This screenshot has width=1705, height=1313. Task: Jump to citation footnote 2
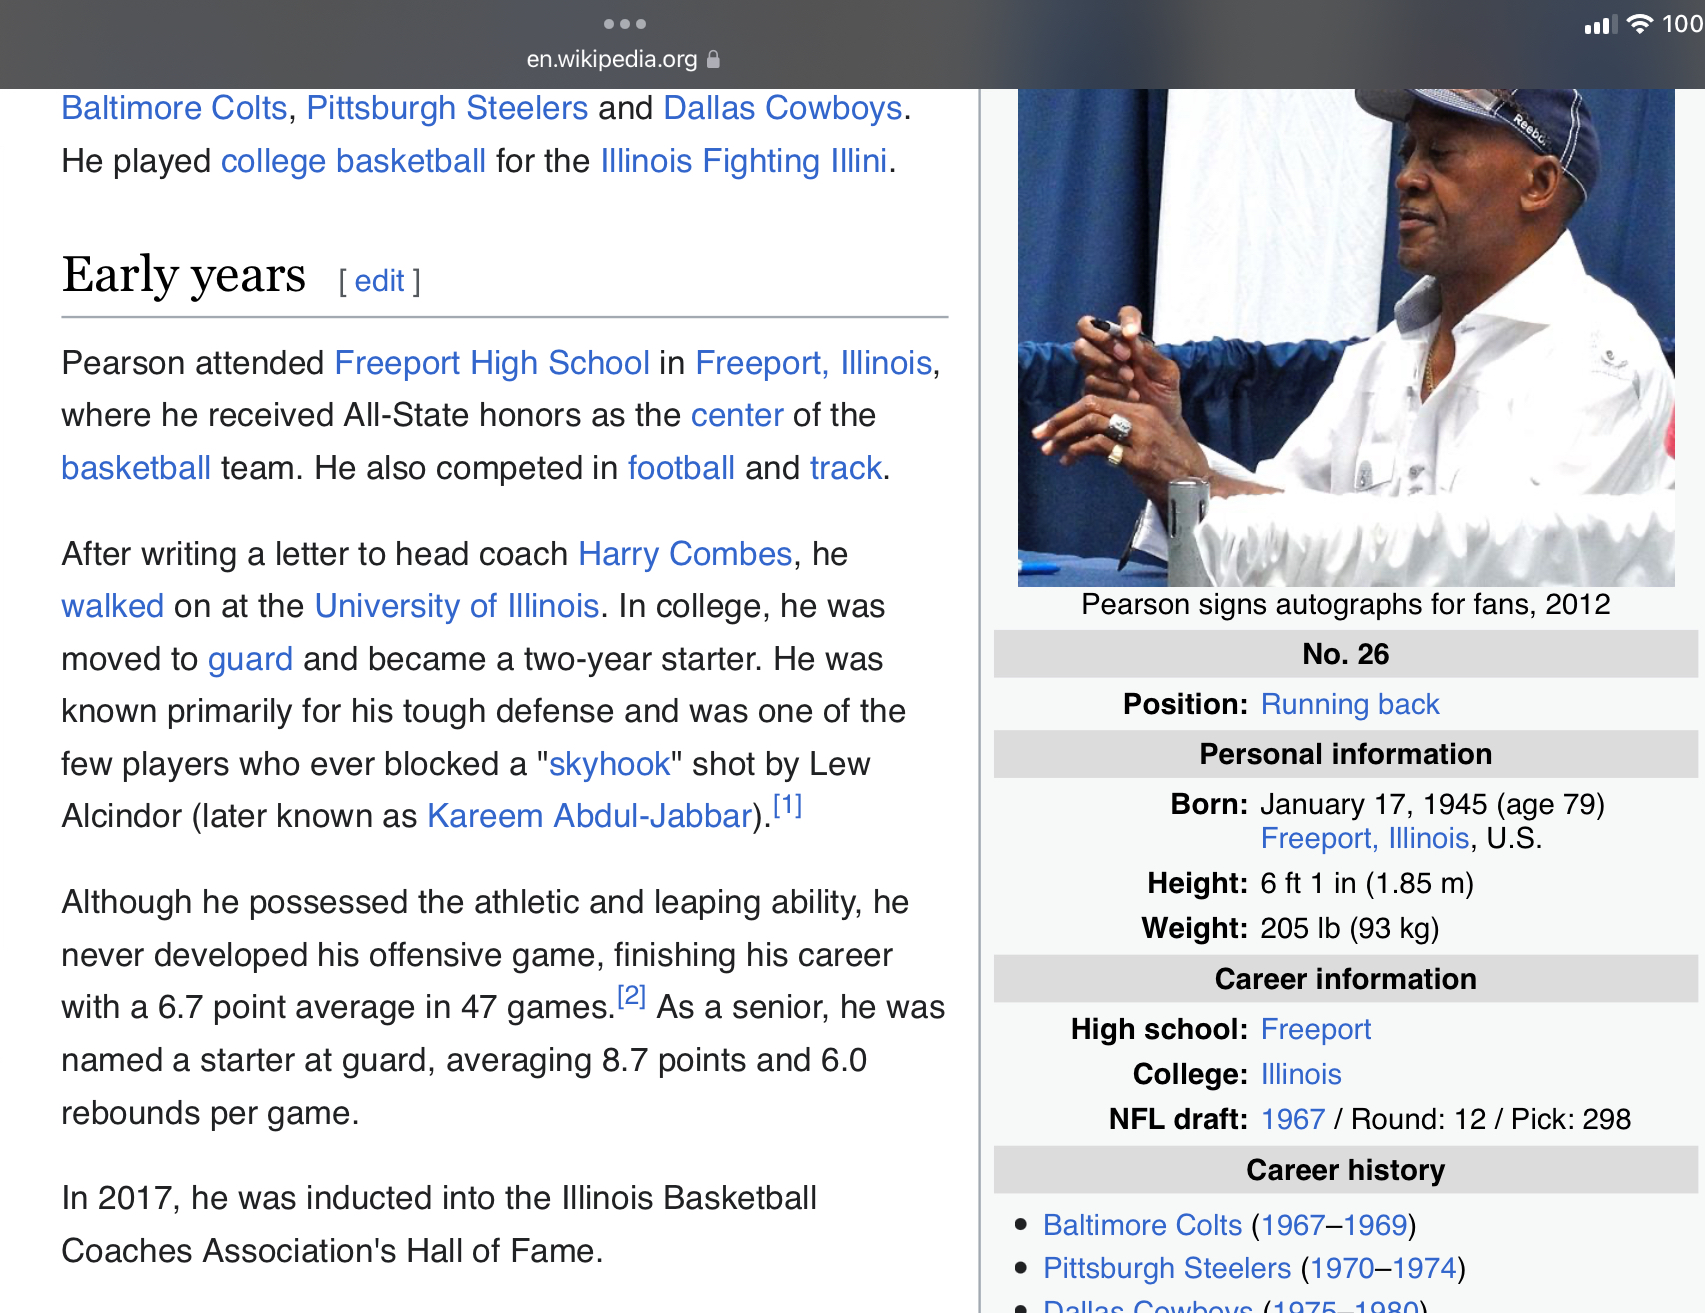coord(631,996)
